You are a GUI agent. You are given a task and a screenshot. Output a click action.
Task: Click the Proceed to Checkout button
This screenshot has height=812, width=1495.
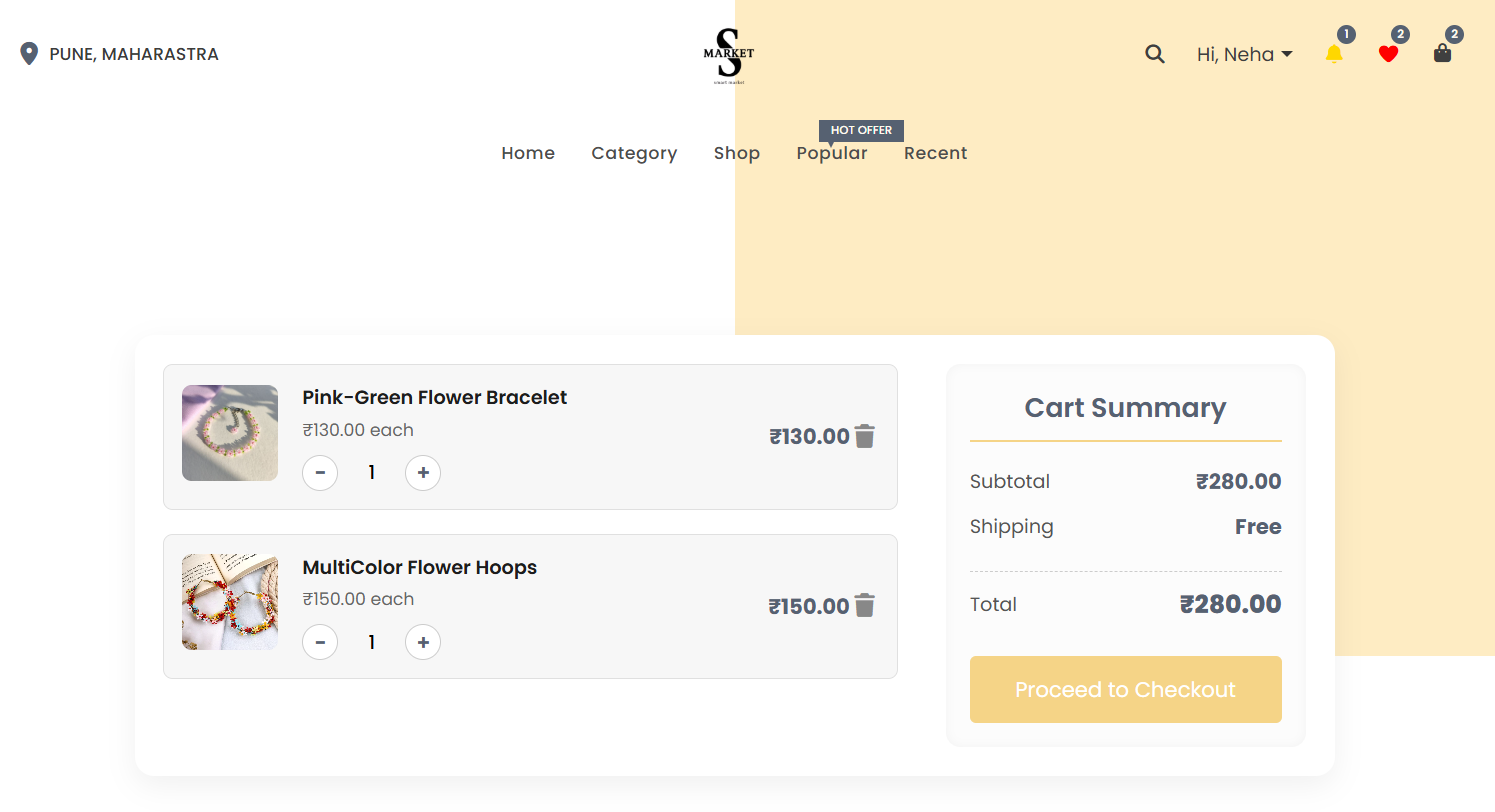(x=1126, y=689)
